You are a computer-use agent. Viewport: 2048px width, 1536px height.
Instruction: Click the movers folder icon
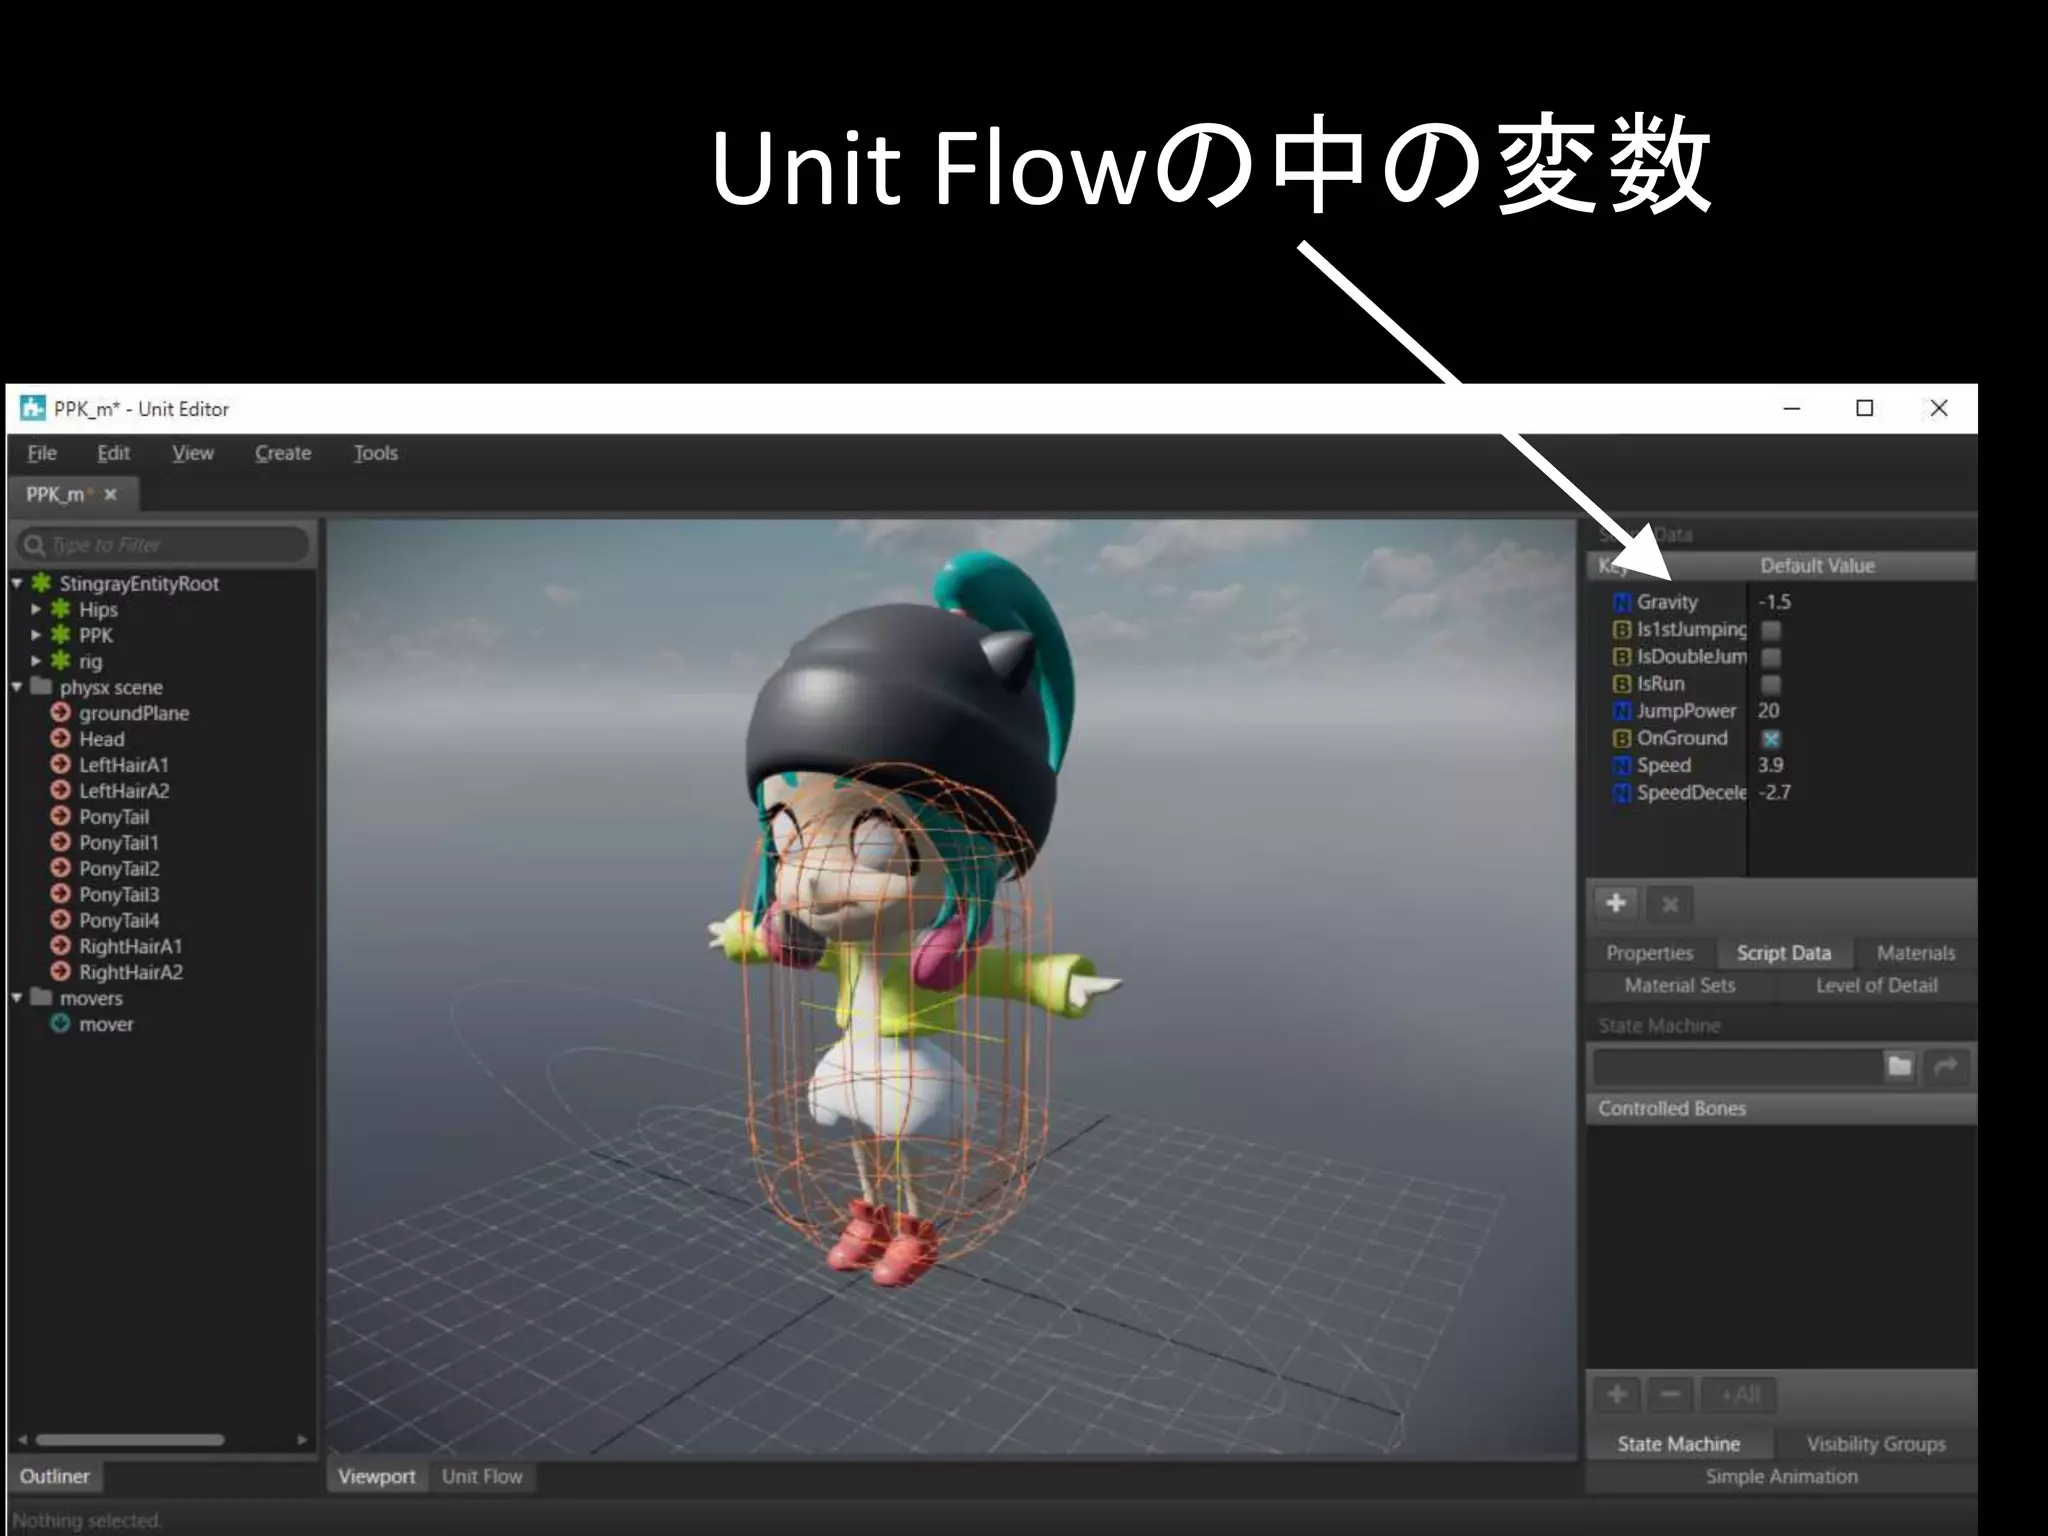click(41, 997)
